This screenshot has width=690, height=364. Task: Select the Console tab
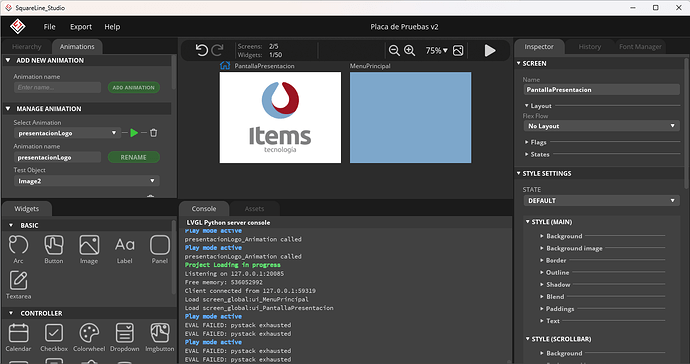tap(204, 209)
